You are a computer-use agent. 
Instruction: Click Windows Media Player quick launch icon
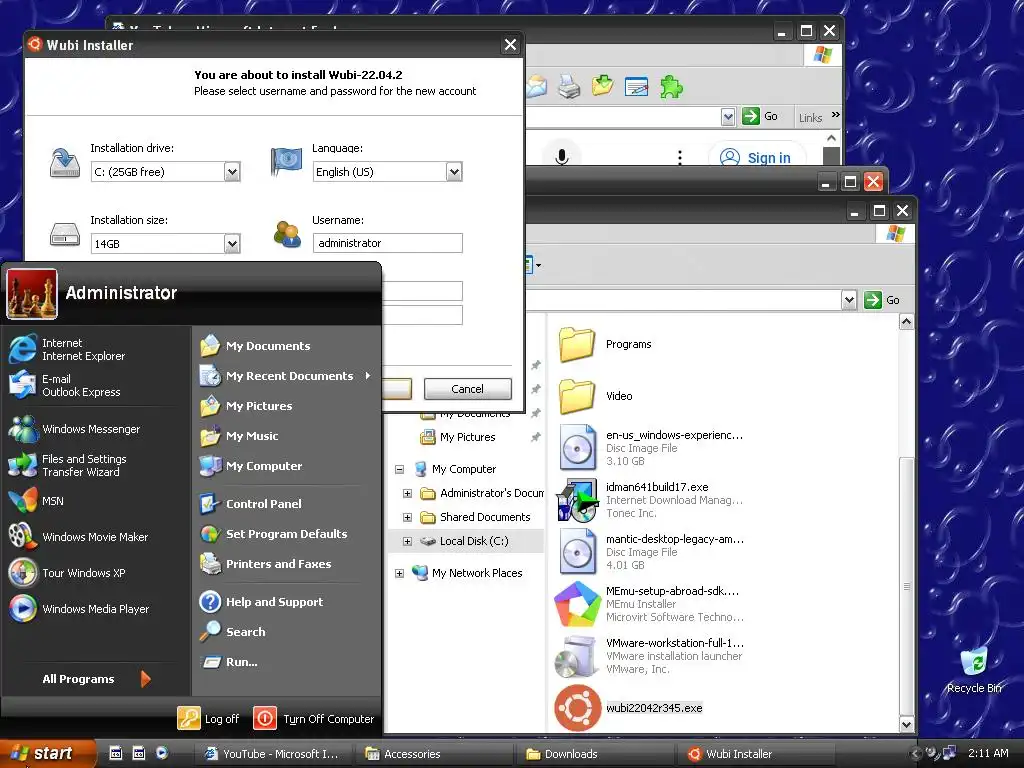click(x=161, y=753)
